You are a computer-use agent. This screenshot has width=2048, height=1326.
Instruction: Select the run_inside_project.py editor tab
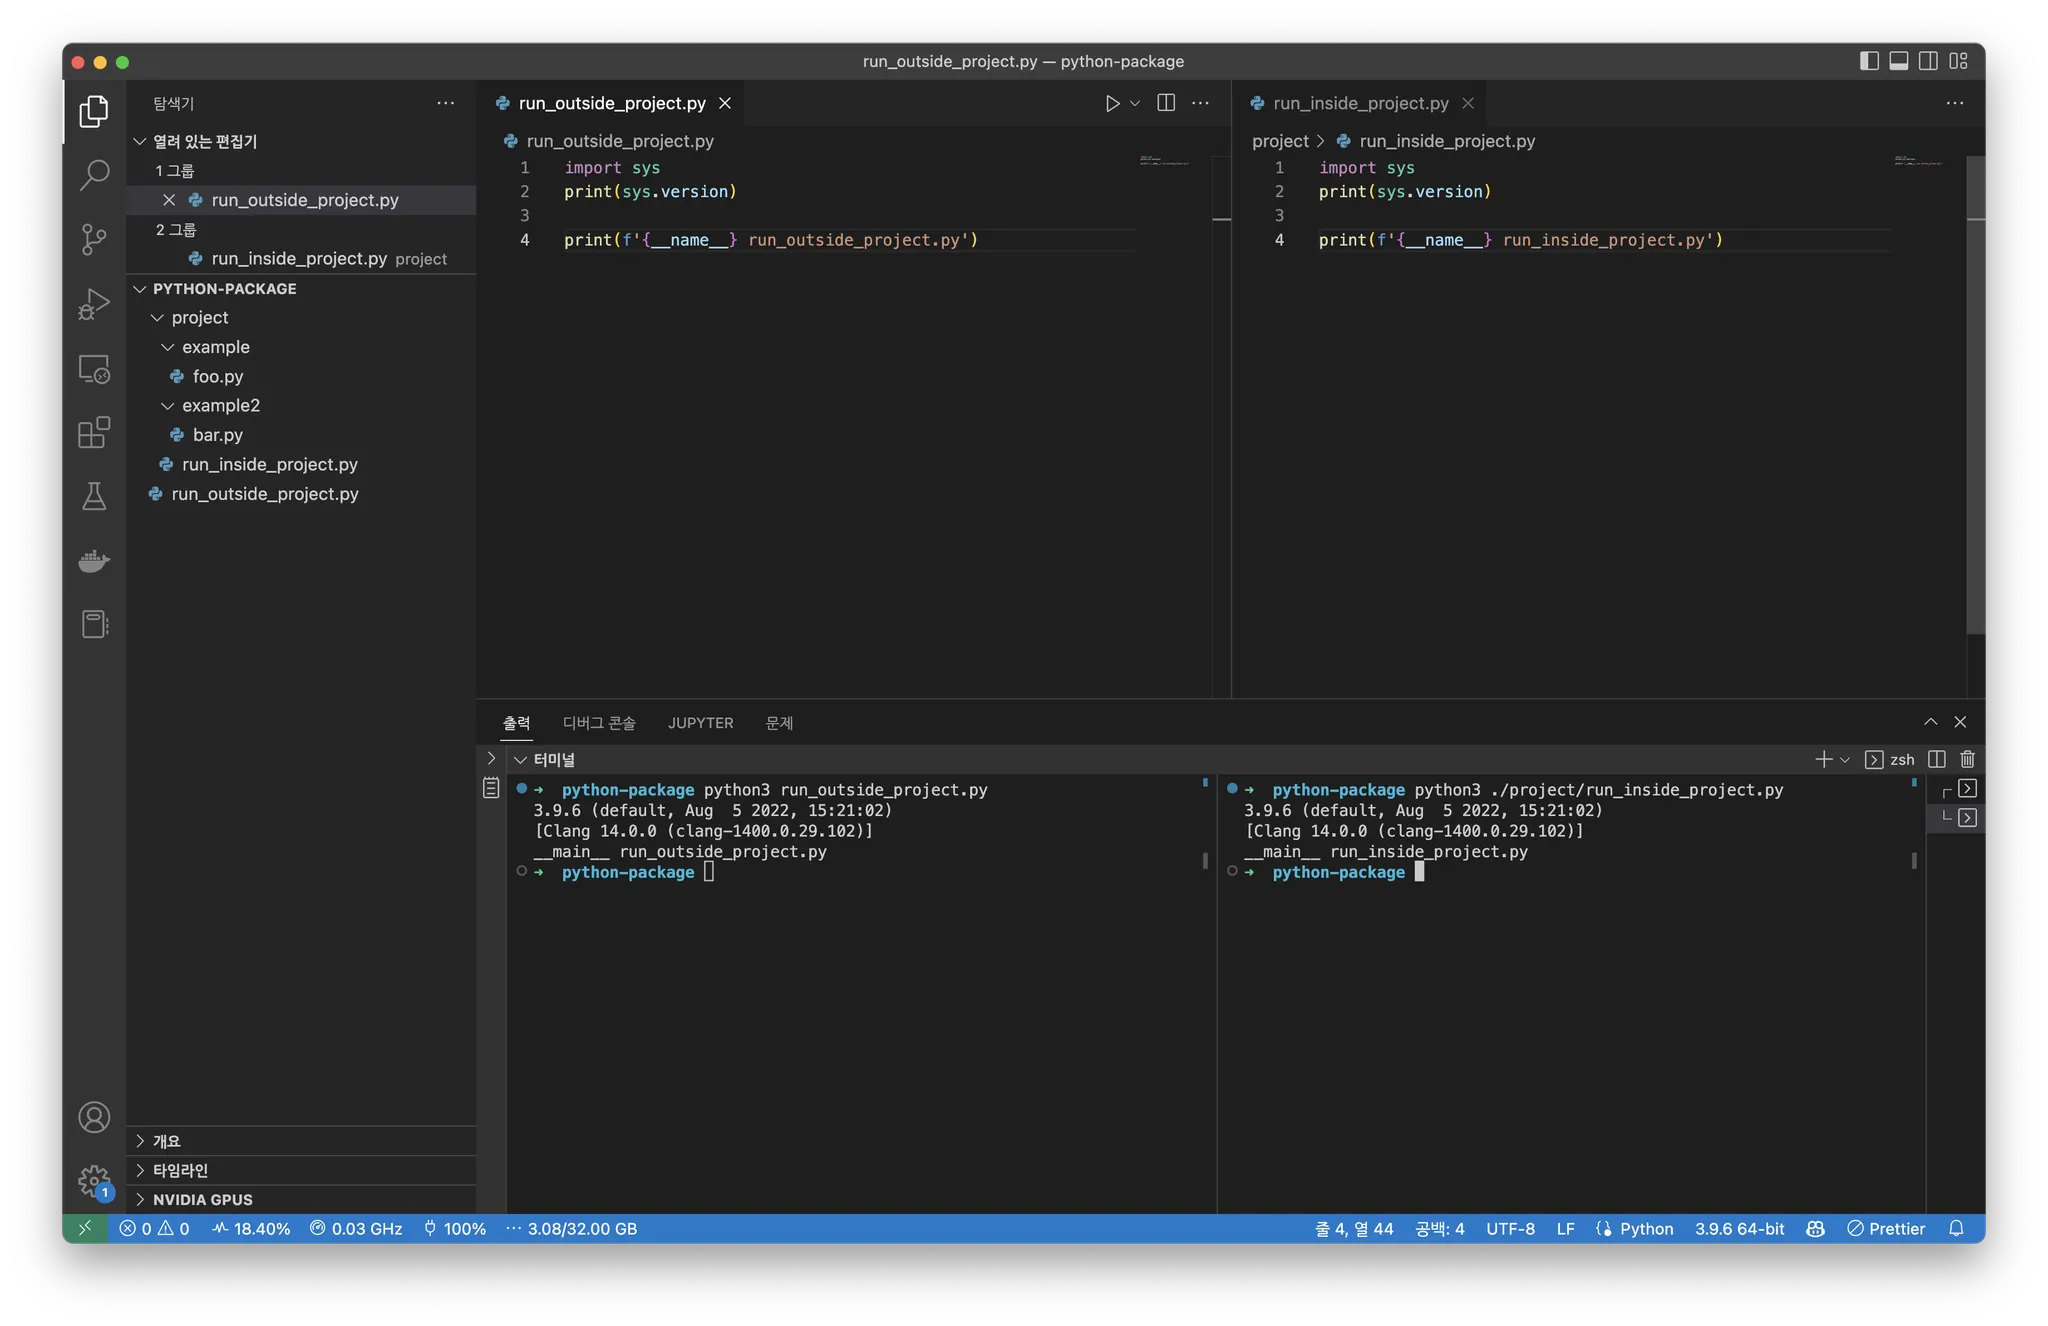tap(1359, 103)
